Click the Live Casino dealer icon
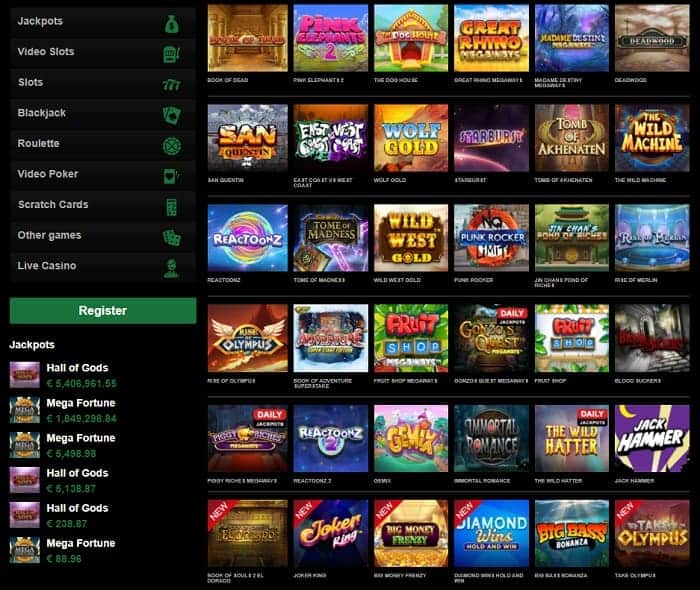This screenshot has width=700, height=590. coord(172,268)
